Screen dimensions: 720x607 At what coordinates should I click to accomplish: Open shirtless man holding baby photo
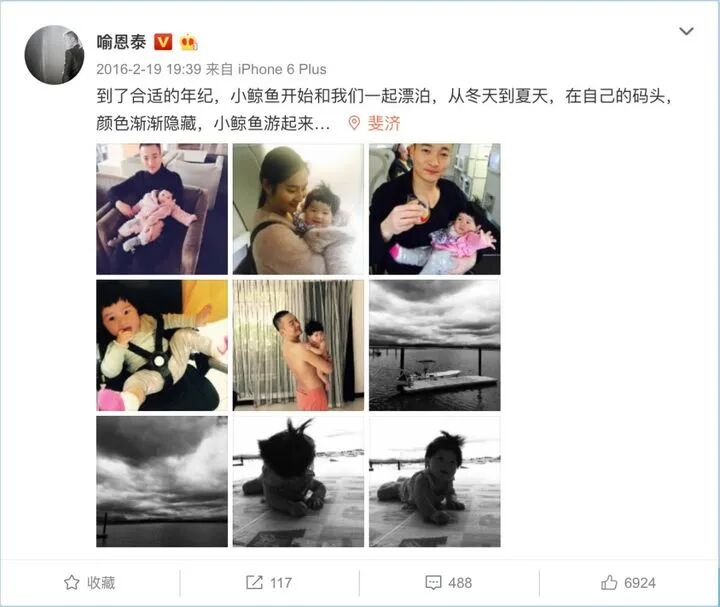coord(298,345)
